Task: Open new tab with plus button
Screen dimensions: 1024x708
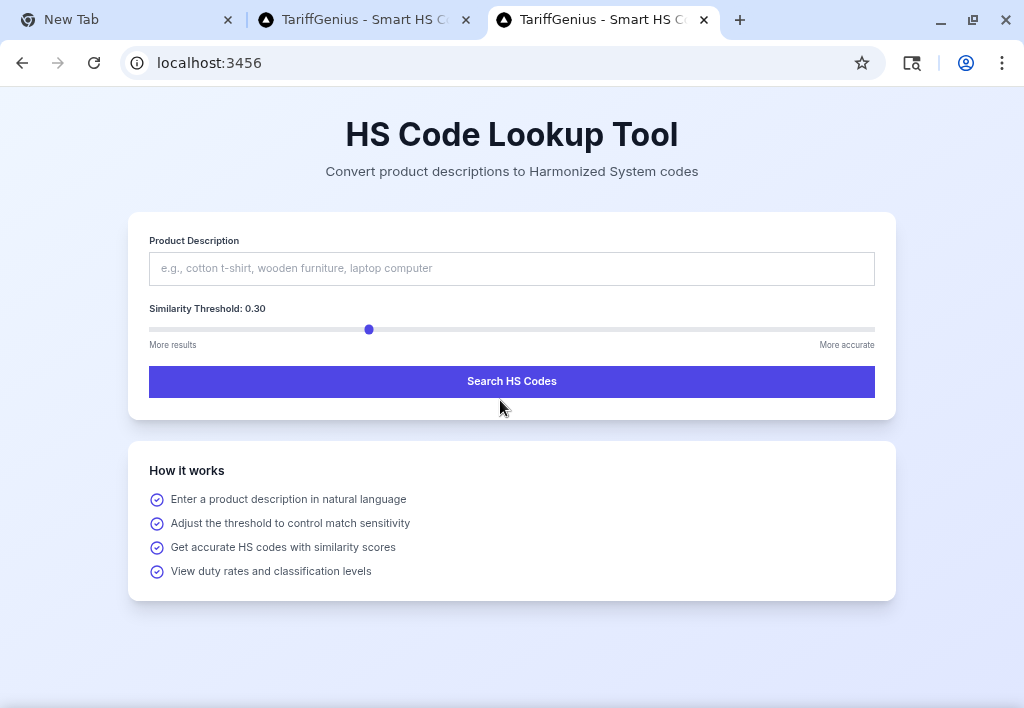Action: (x=740, y=20)
